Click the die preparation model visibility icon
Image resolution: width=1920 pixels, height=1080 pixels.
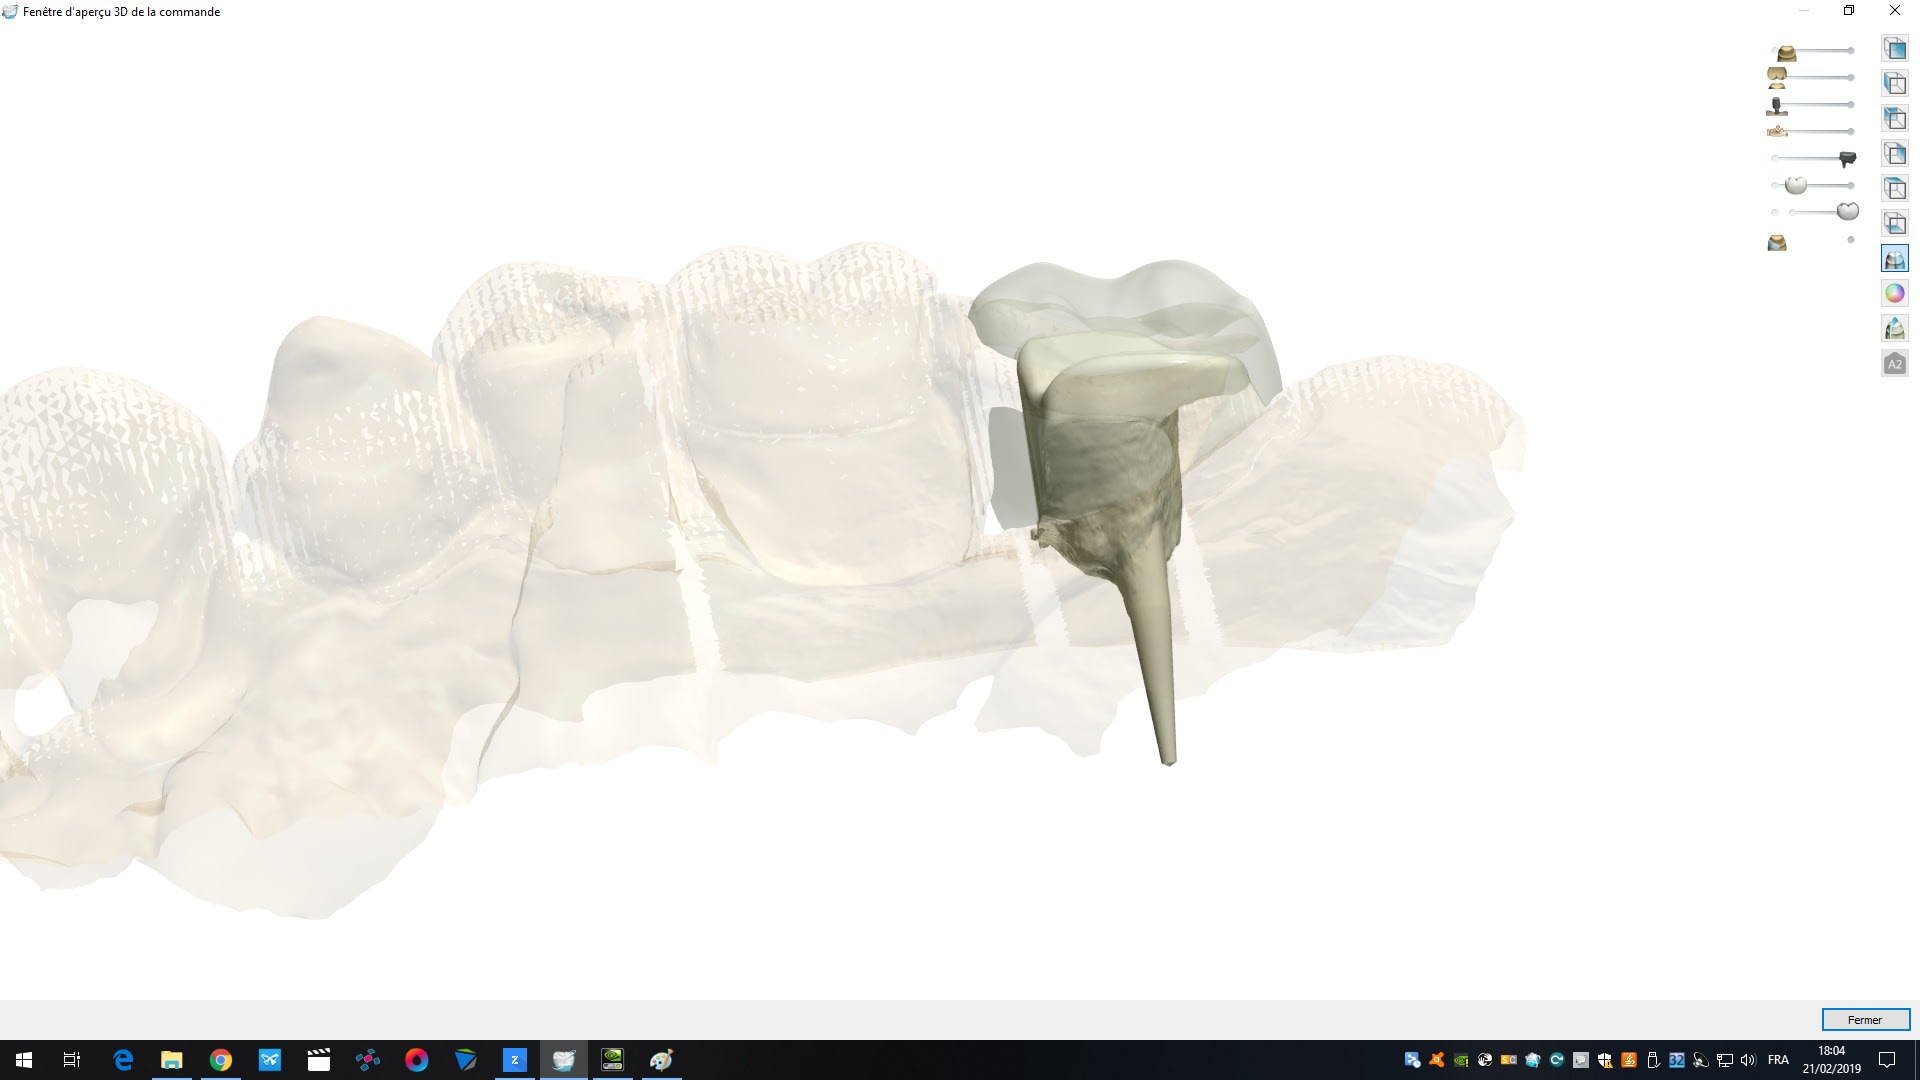[x=1777, y=242]
